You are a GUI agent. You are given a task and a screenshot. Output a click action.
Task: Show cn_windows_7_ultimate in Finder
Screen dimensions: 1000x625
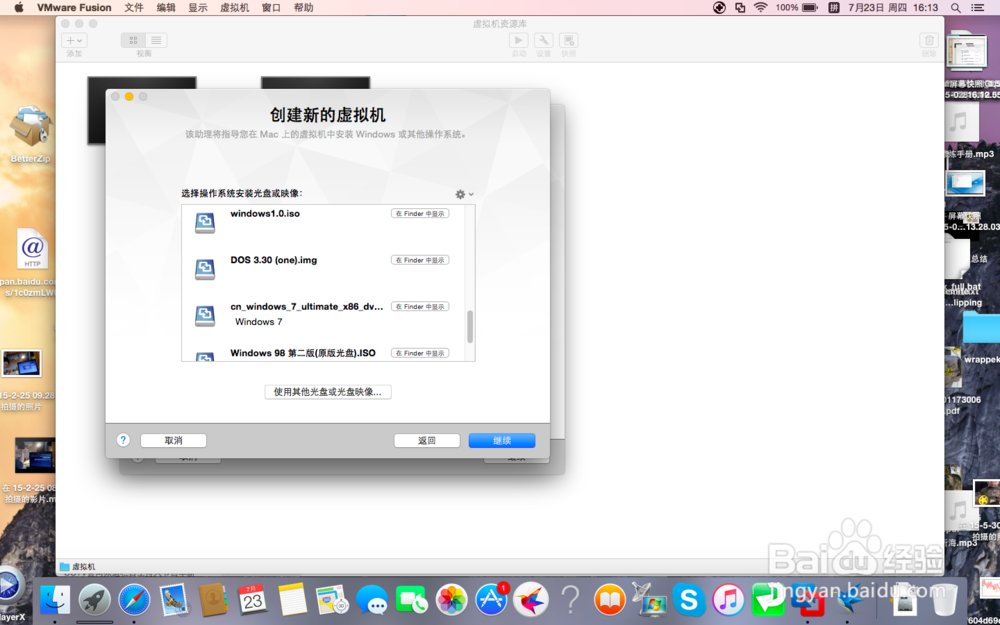(x=420, y=307)
